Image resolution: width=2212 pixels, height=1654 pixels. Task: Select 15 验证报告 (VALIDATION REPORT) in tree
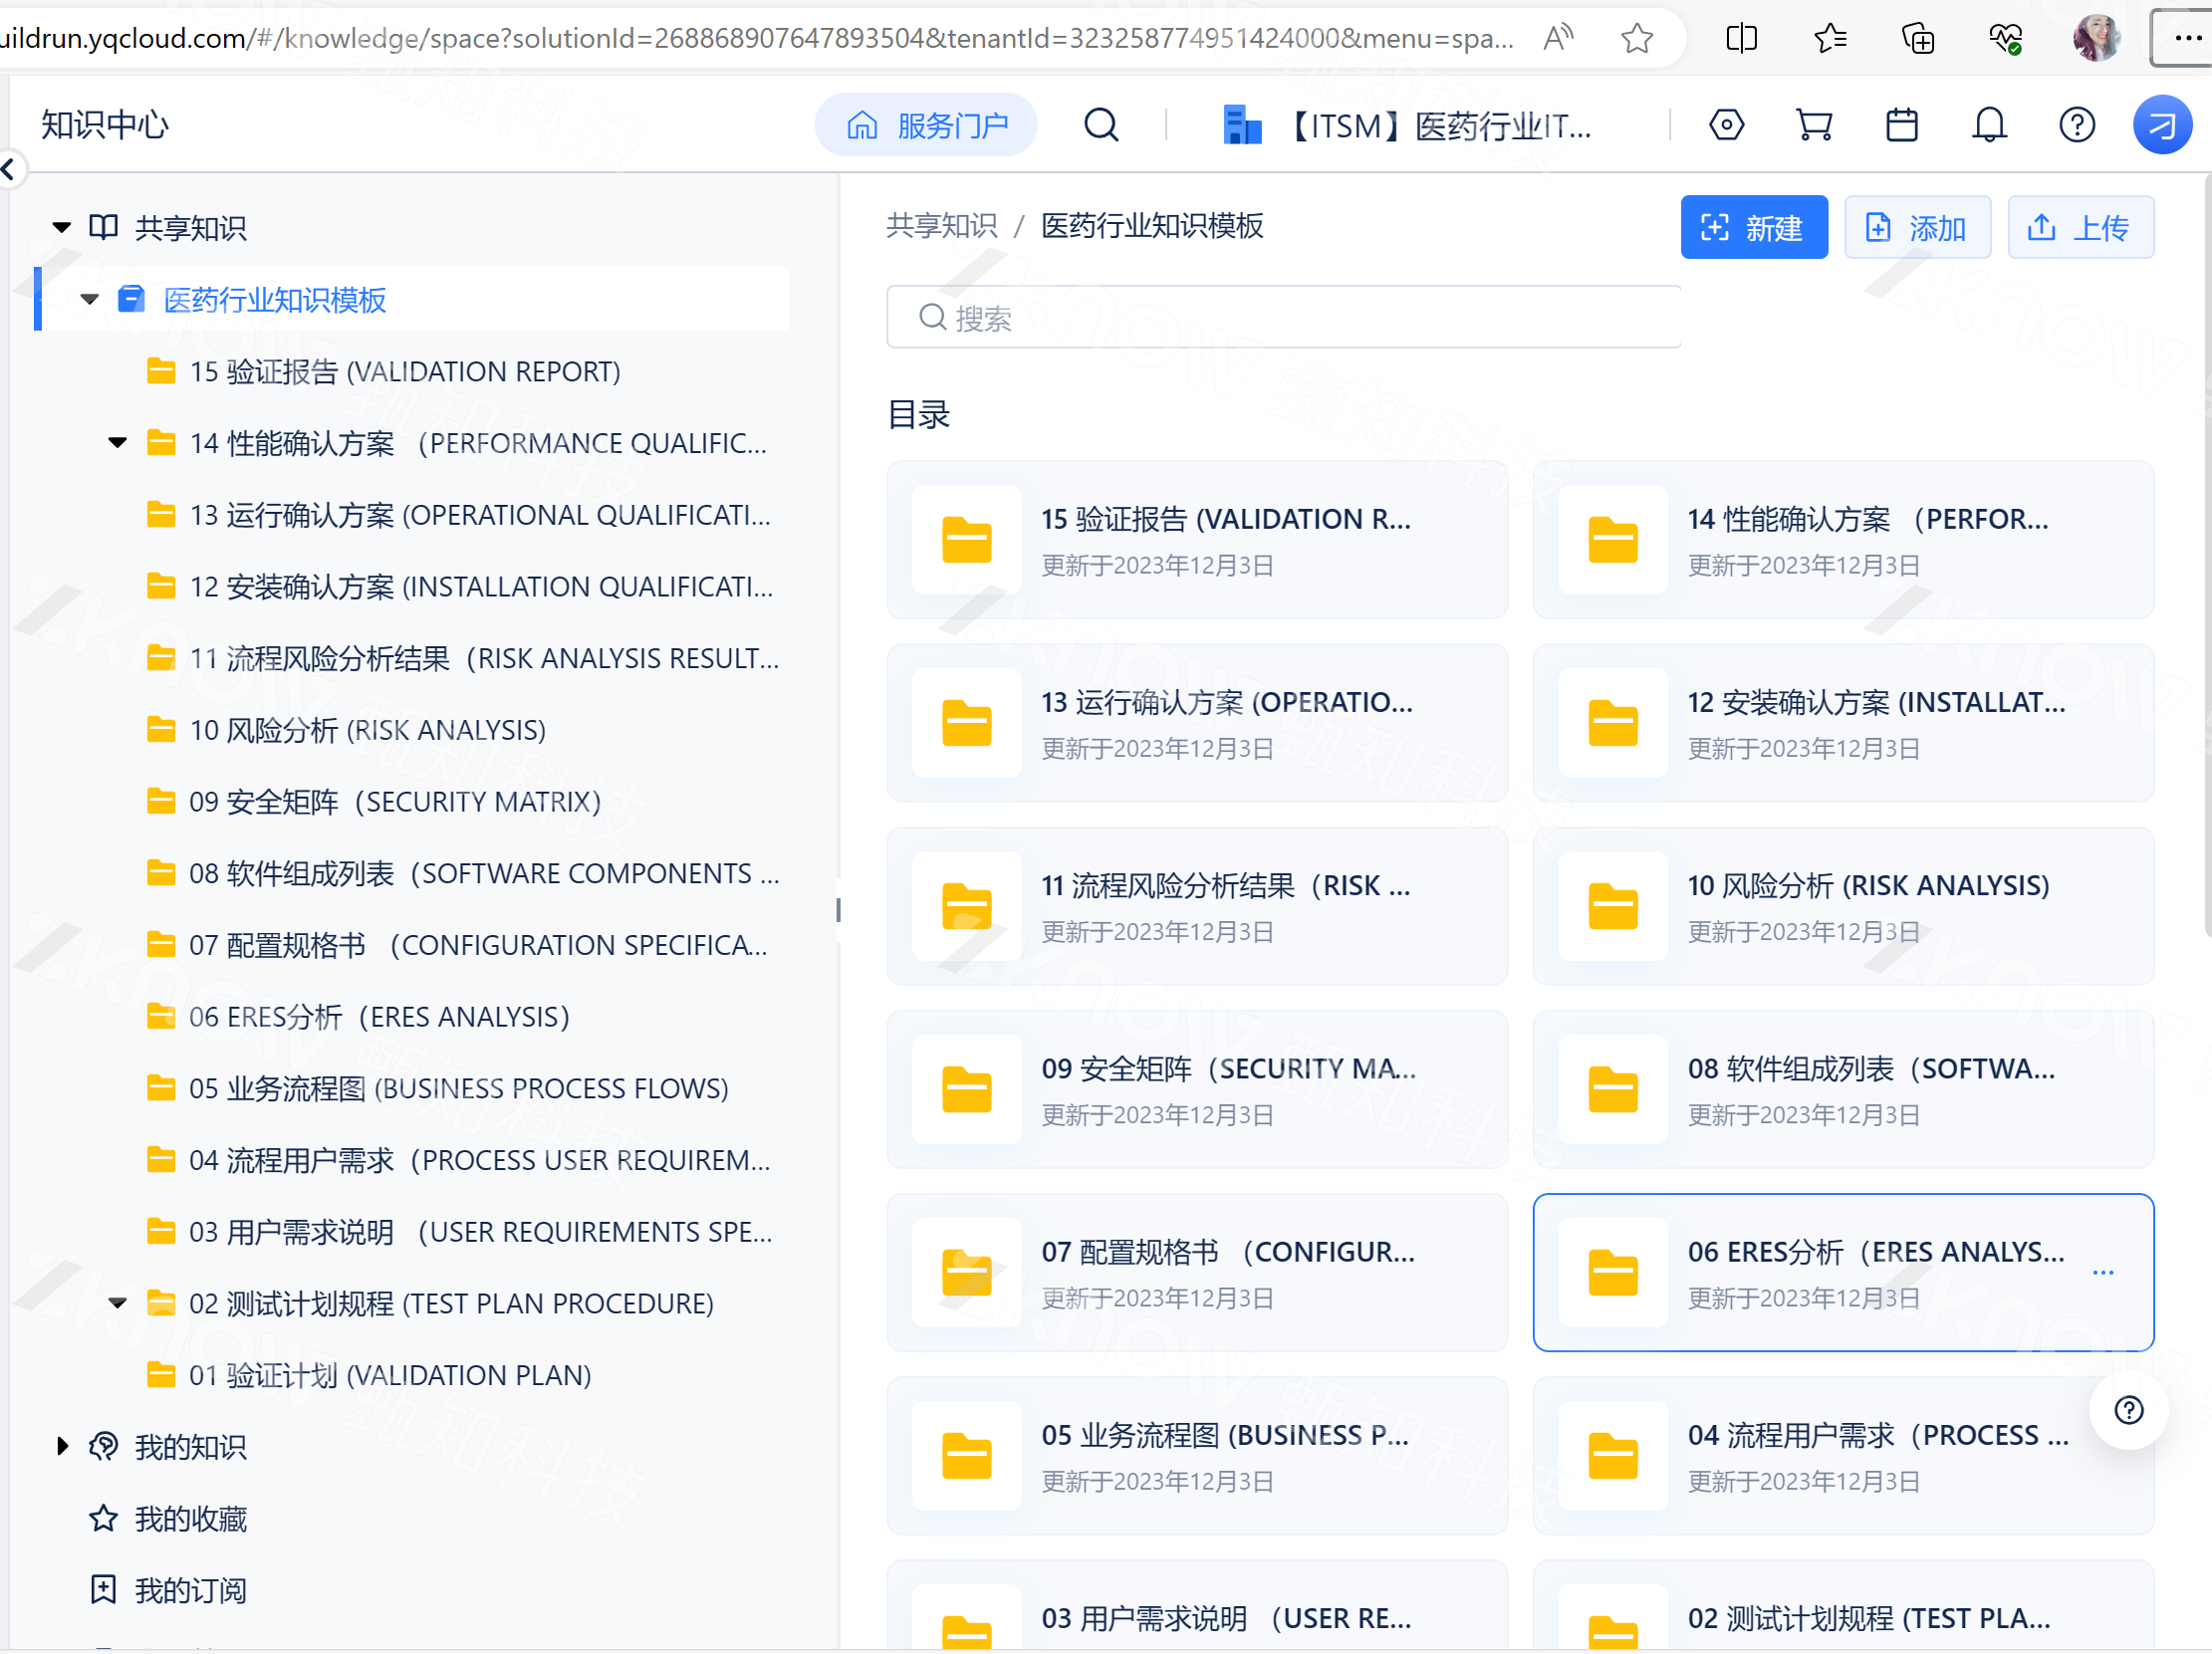tap(405, 372)
